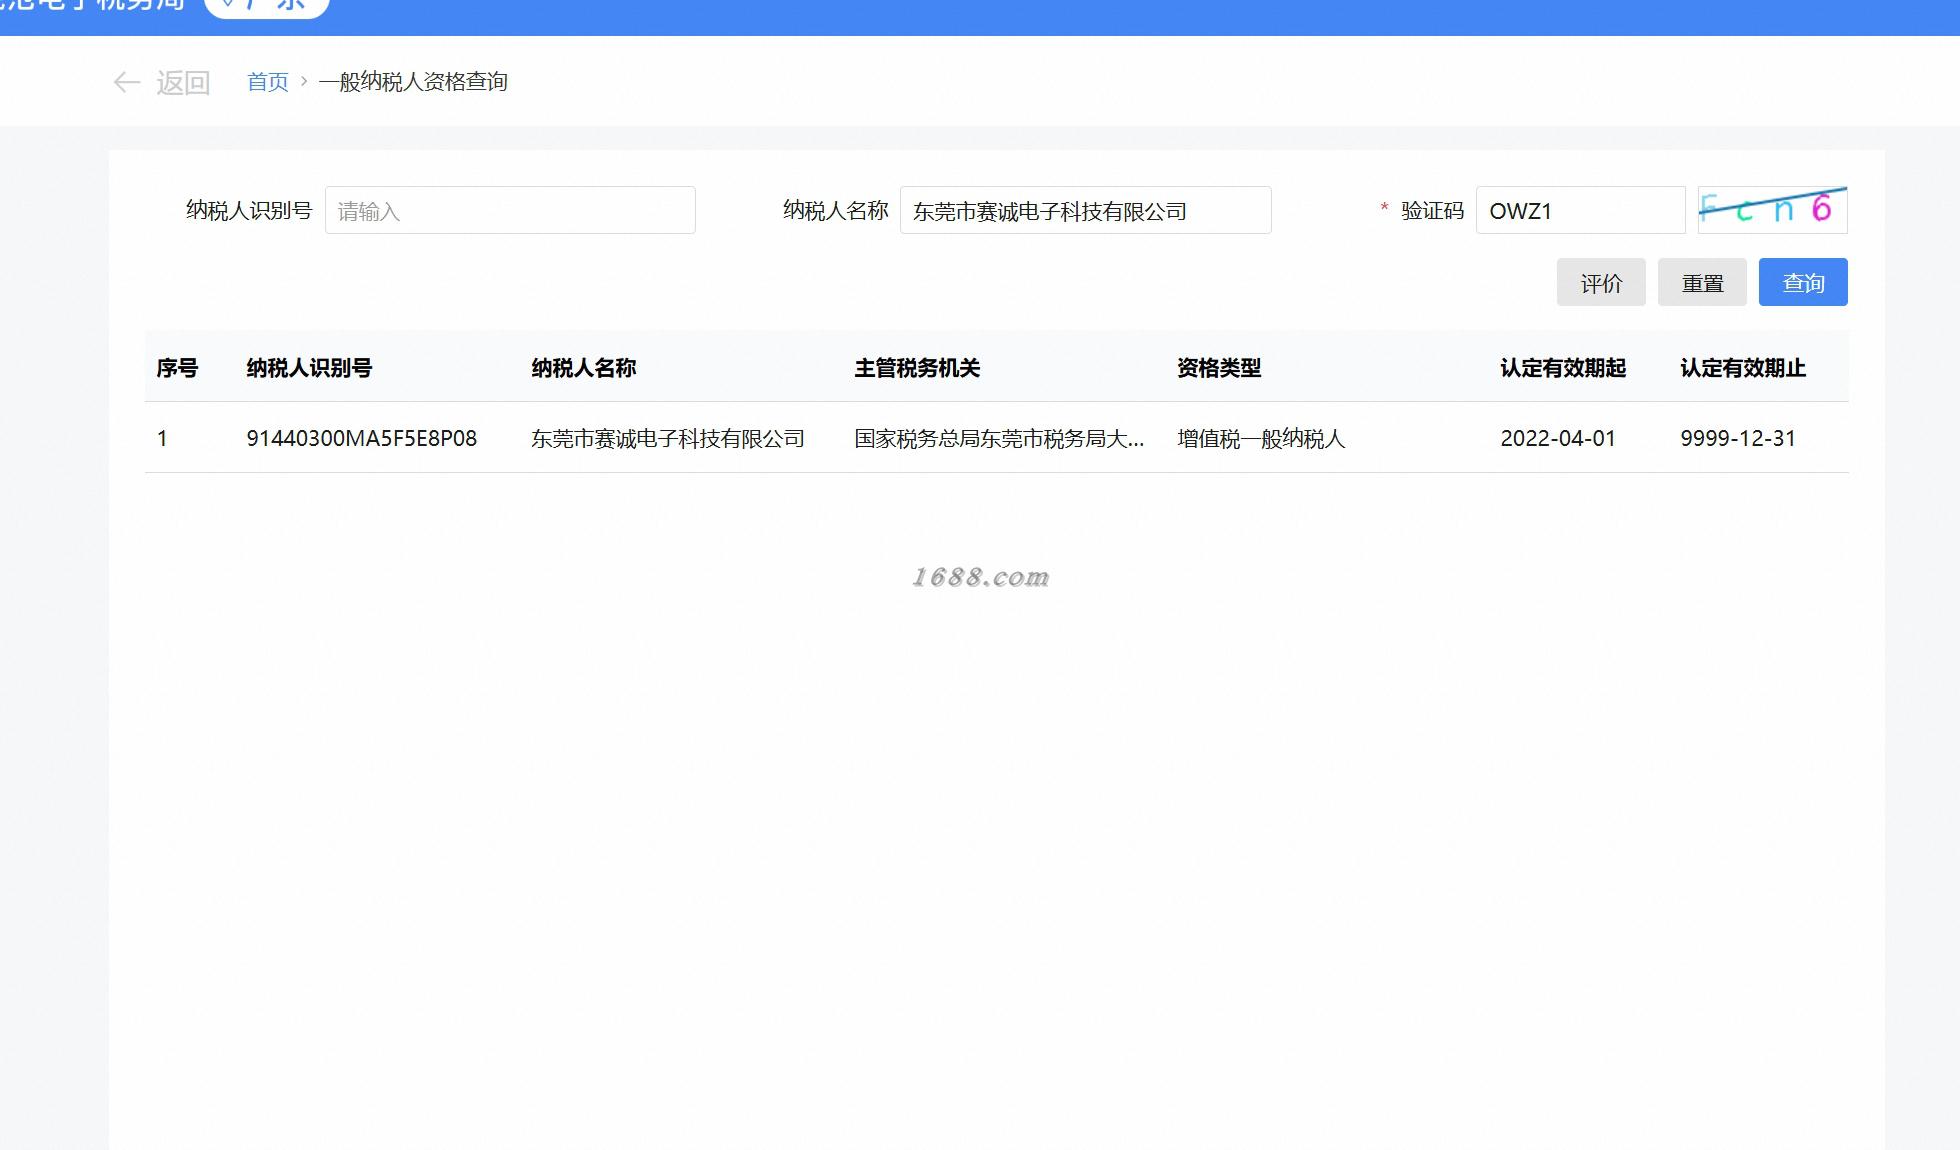Click the back arrow icon

point(126,82)
